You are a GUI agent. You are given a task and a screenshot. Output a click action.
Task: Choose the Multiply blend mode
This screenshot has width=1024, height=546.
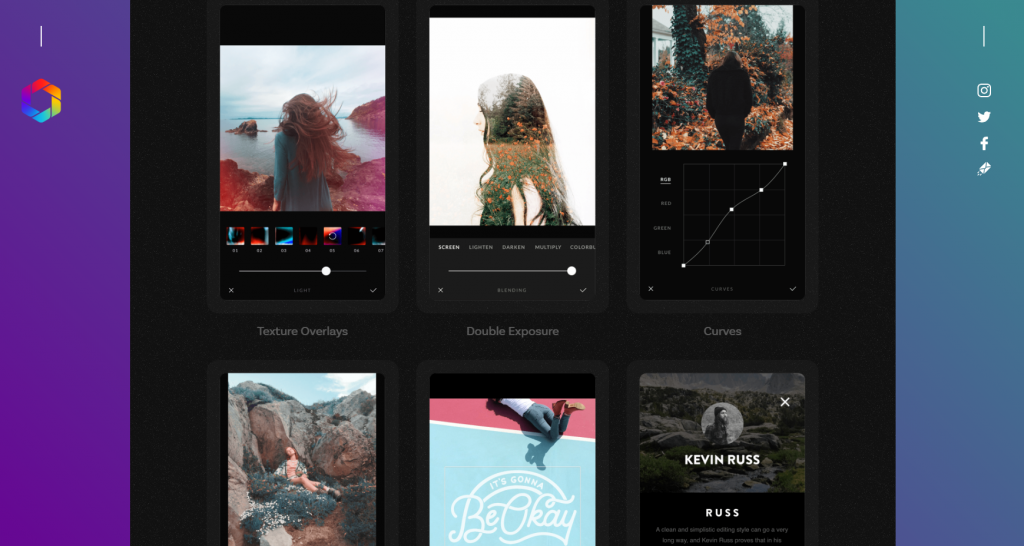click(x=548, y=248)
